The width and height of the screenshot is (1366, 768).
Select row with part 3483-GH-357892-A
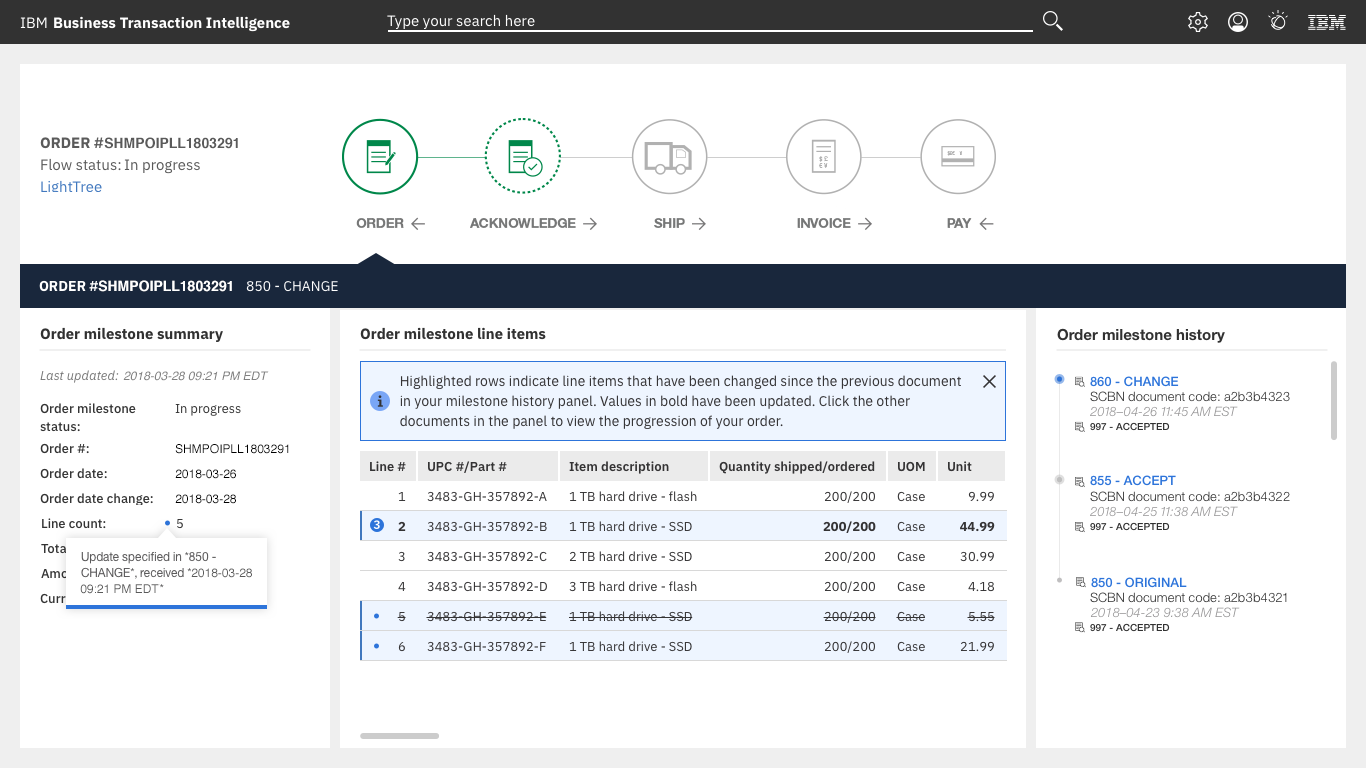(x=683, y=496)
